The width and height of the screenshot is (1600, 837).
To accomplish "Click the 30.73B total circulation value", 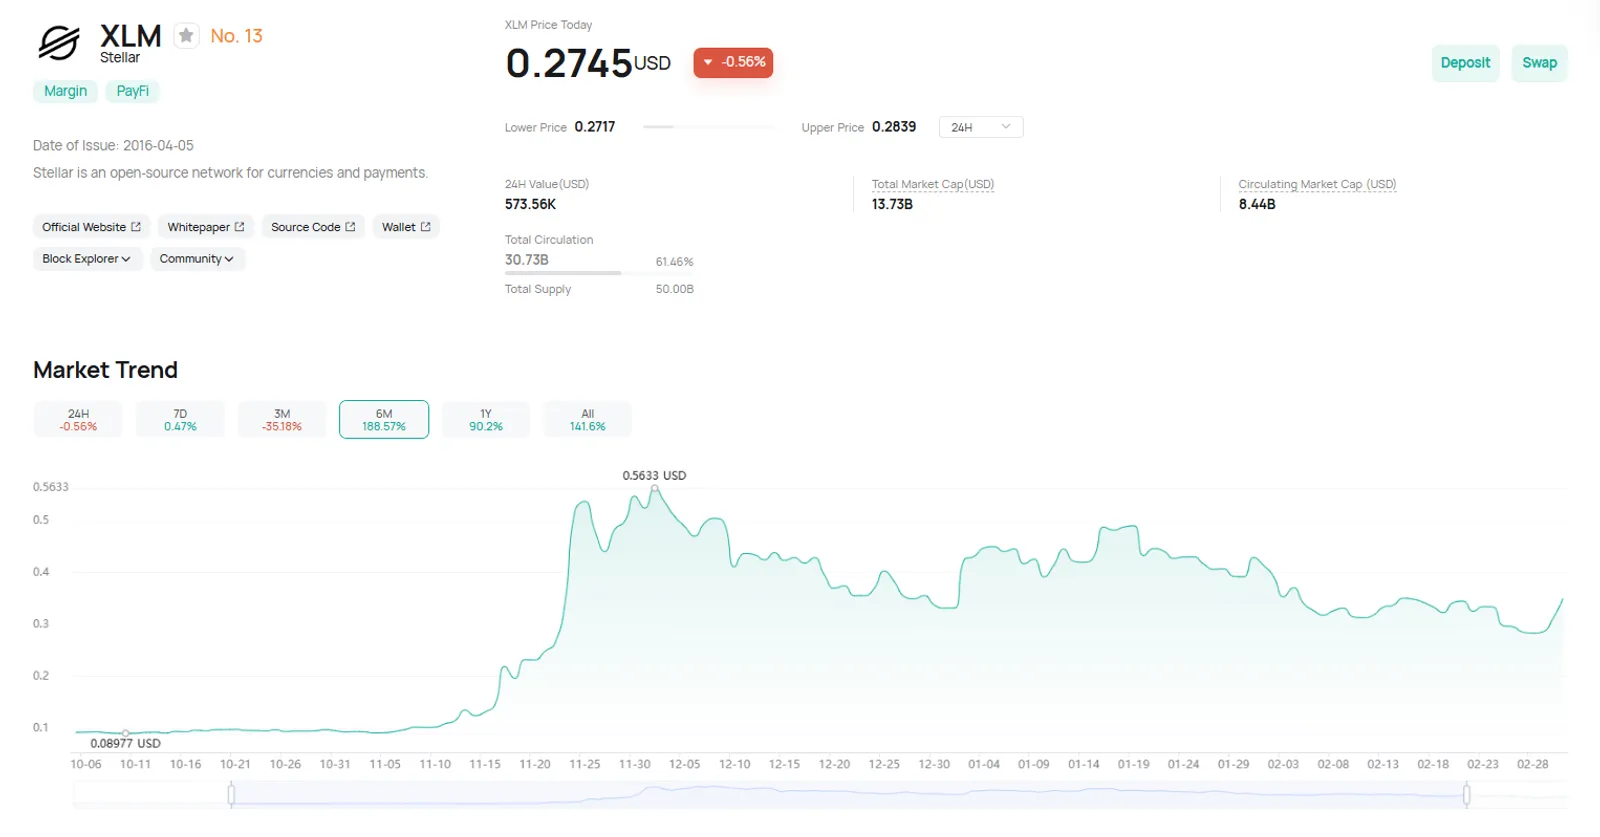I will (x=527, y=260).
